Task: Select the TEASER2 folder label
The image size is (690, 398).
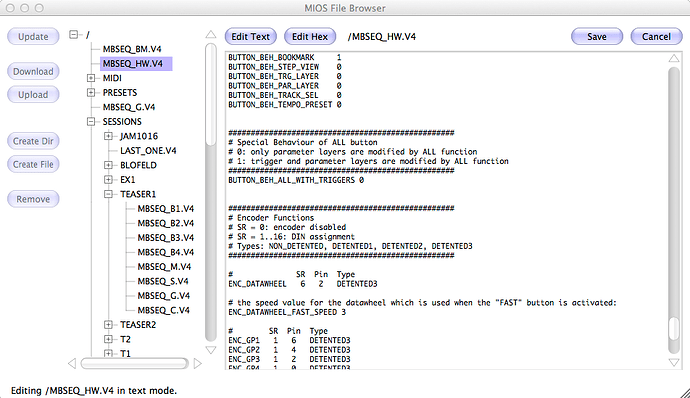Action: pyautogui.click(x=138, y=324)
